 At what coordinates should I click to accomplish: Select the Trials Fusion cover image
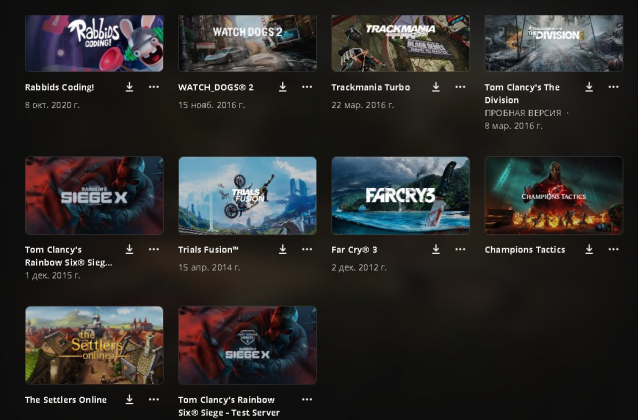[x=247, y=195]
